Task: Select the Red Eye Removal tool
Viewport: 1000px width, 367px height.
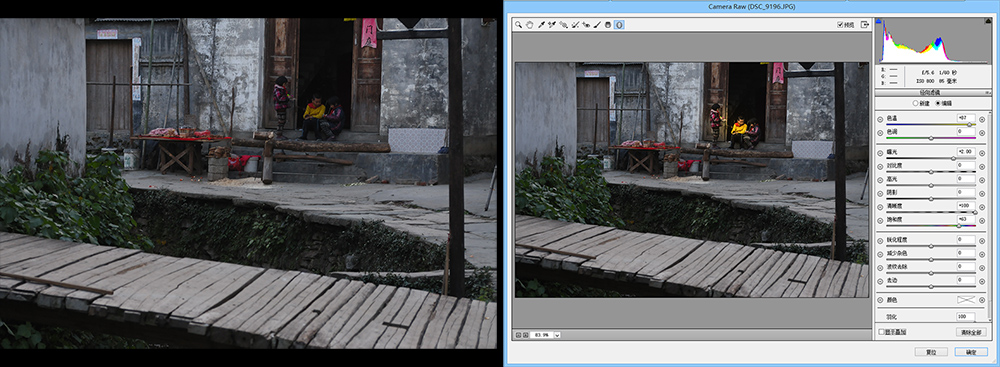Action: [x=586, y=24]
